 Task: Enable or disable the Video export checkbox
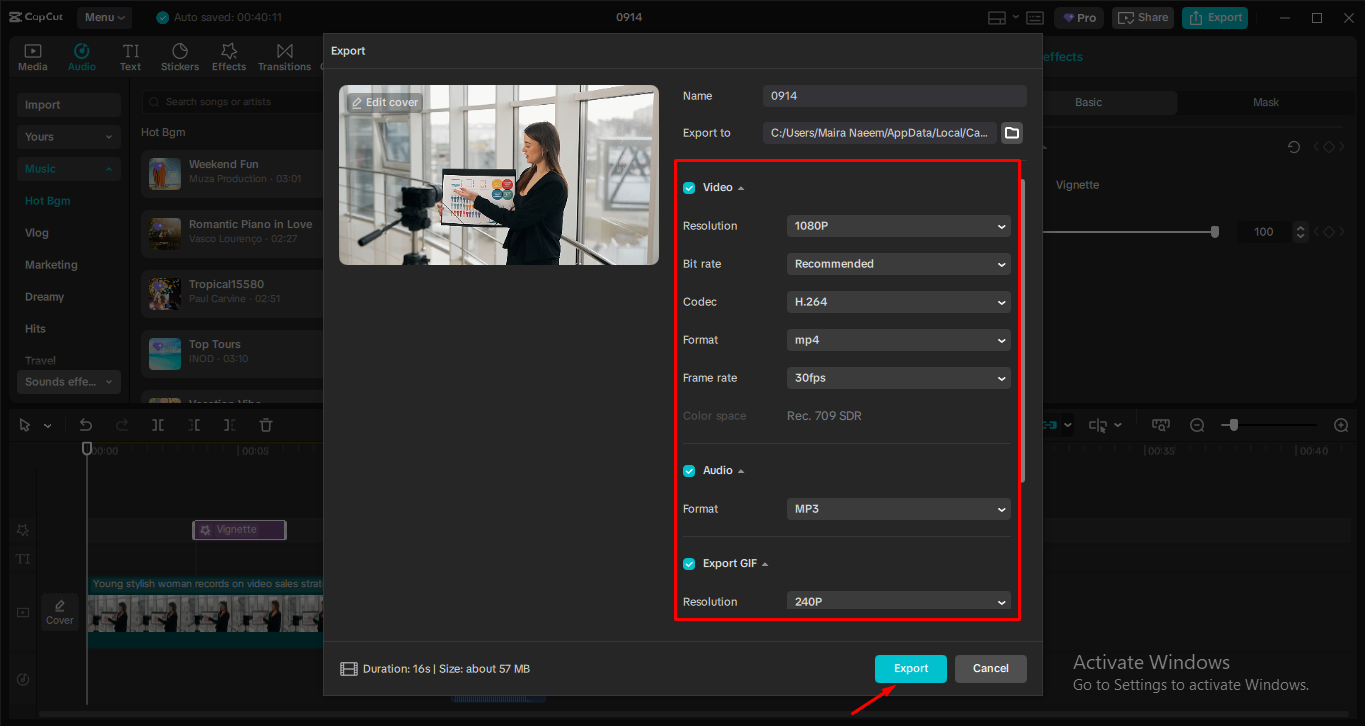tap(689, 188)
